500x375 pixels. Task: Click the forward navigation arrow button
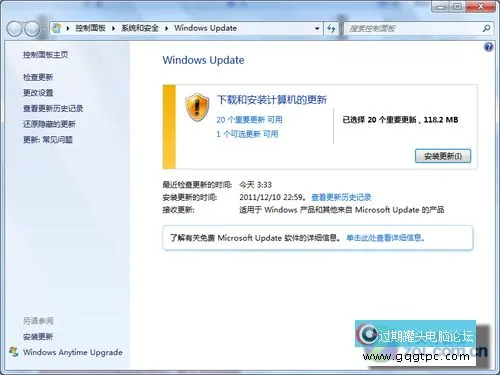tap(32, 29)
